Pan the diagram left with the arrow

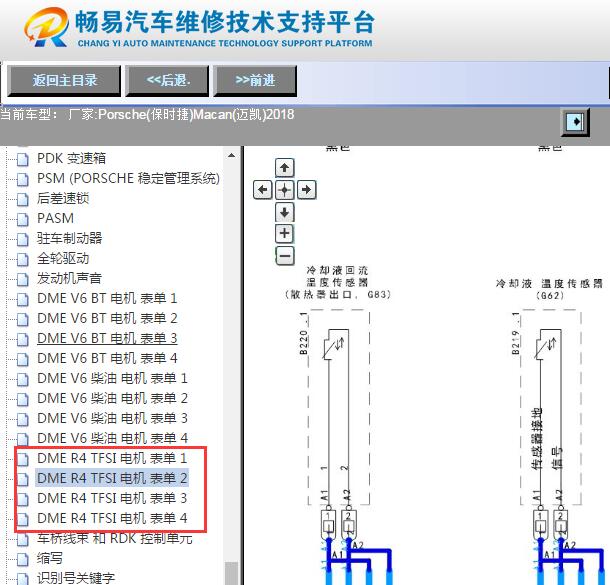[262, 190]
